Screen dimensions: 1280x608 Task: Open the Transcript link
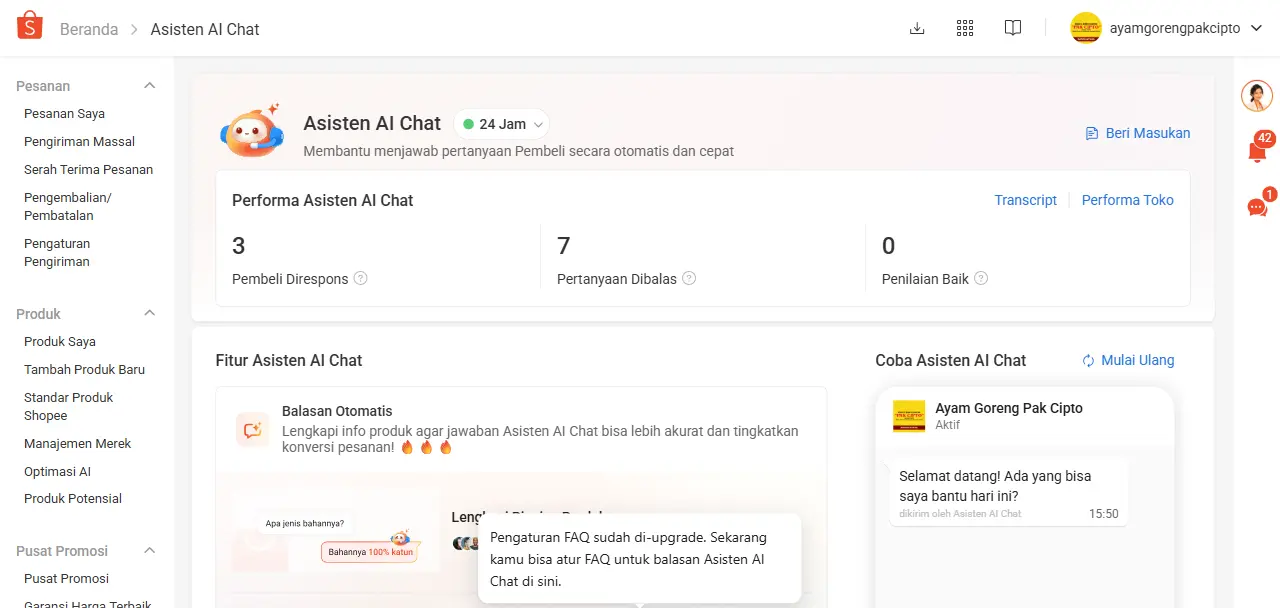point(1025,200)
